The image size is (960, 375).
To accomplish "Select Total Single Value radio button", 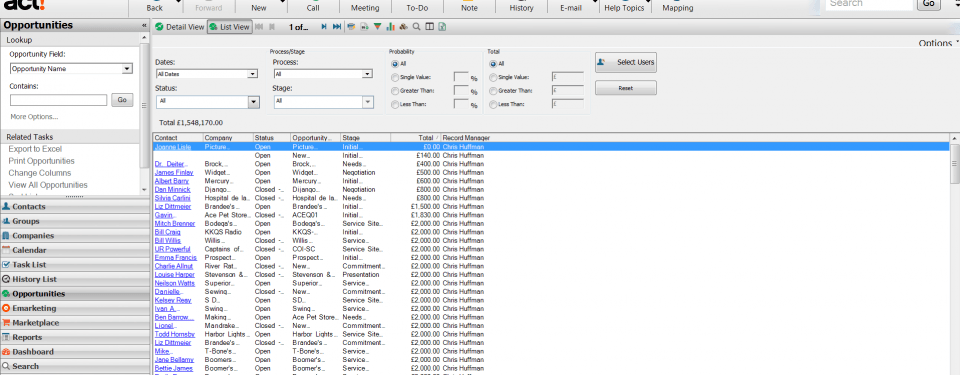I will point(492,77).
